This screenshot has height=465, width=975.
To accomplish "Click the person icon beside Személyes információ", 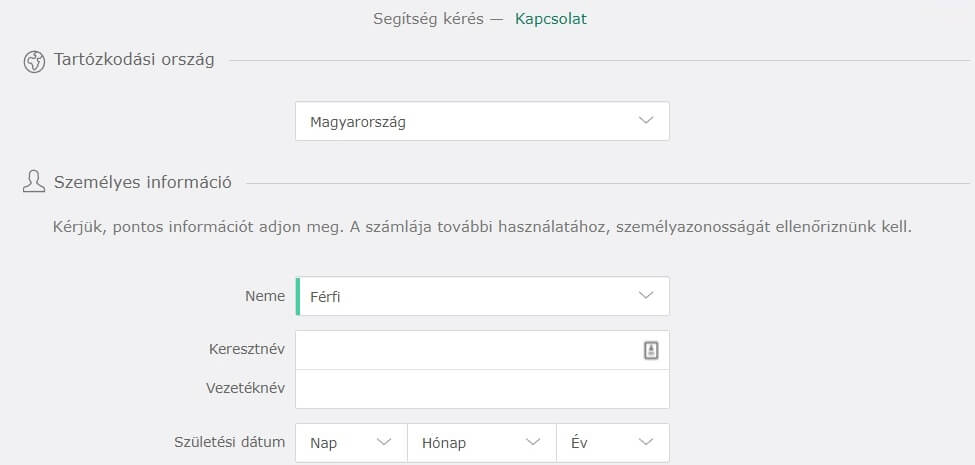I will (x=34, y=182).
